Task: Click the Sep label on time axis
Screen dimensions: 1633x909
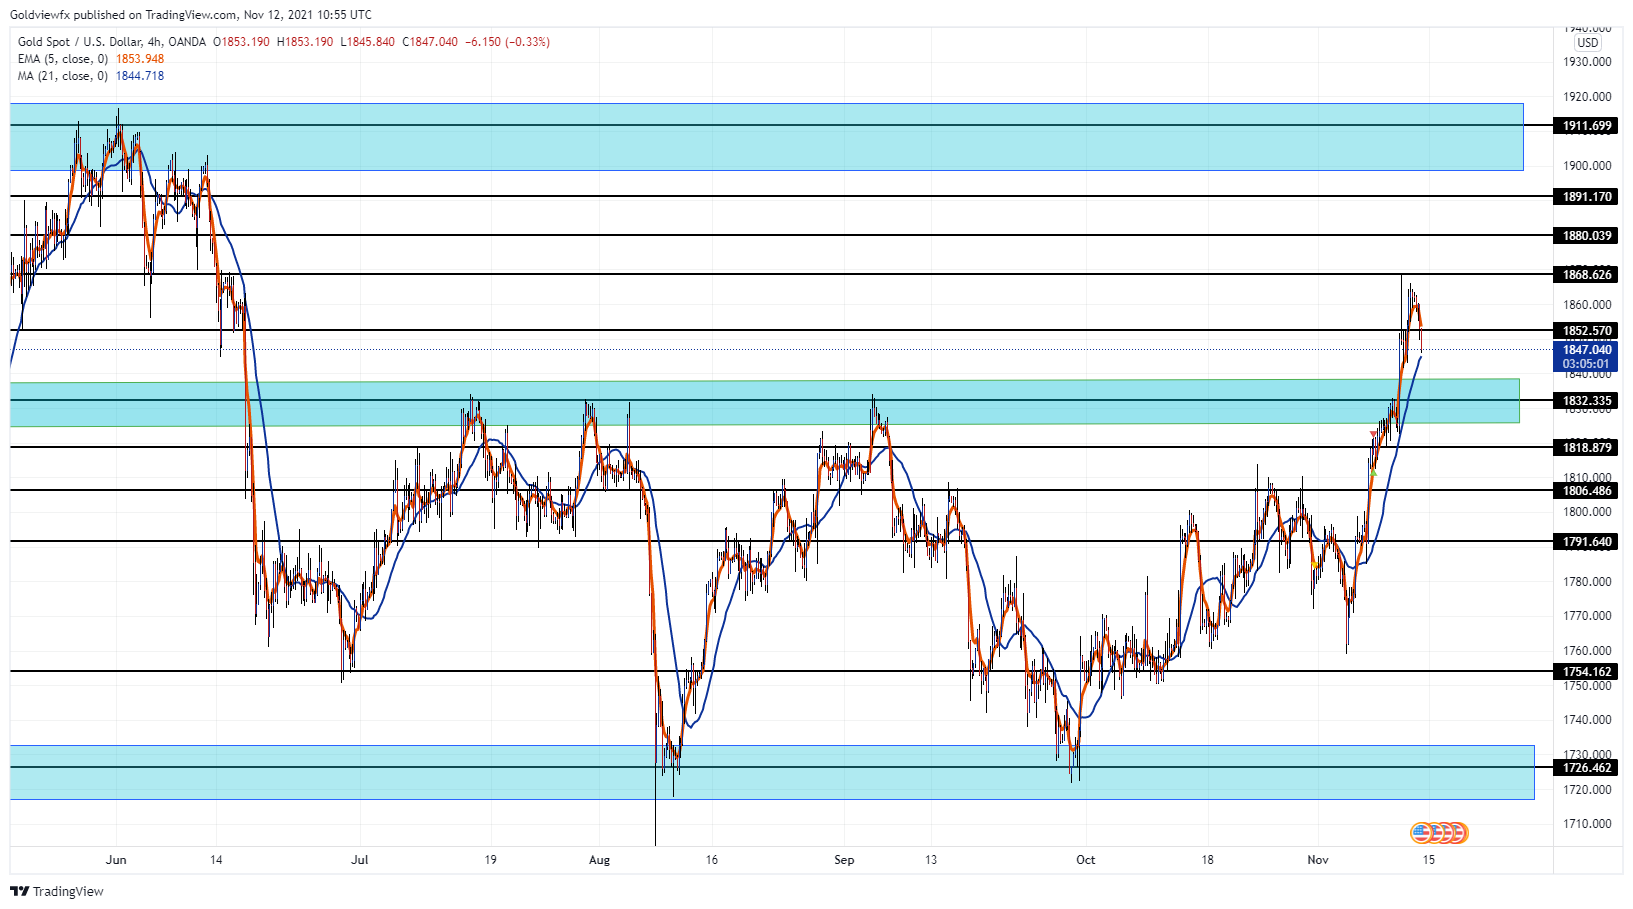Action: point(844,860)
